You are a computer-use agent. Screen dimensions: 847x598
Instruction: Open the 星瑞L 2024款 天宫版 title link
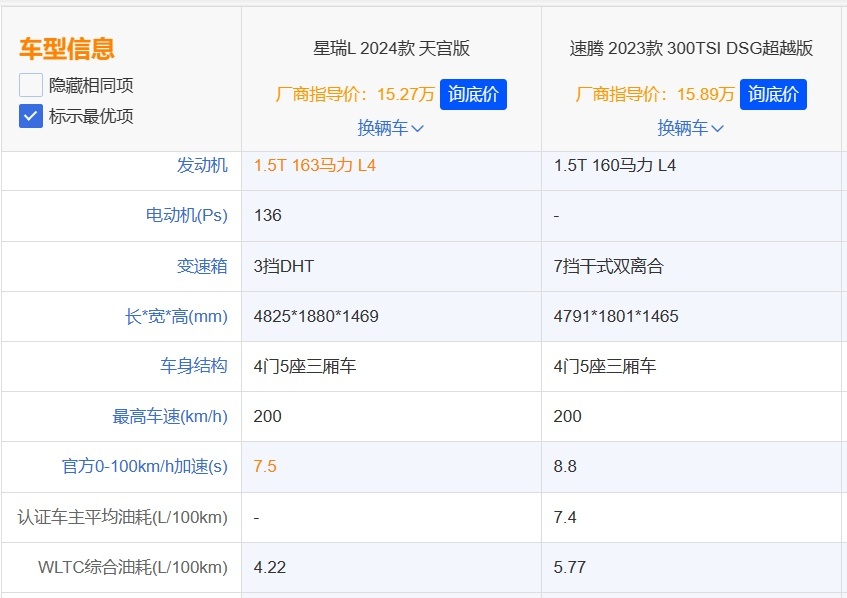[x=391, y=49]
